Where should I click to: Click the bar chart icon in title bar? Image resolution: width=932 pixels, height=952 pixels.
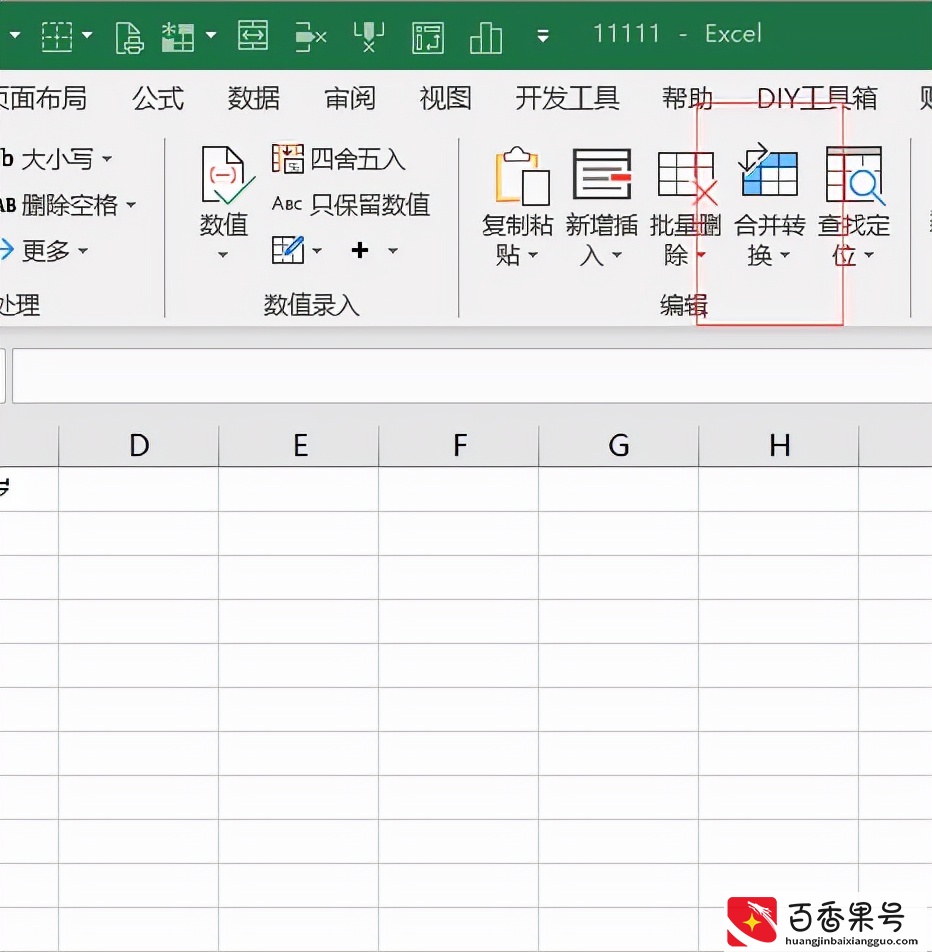486,38
